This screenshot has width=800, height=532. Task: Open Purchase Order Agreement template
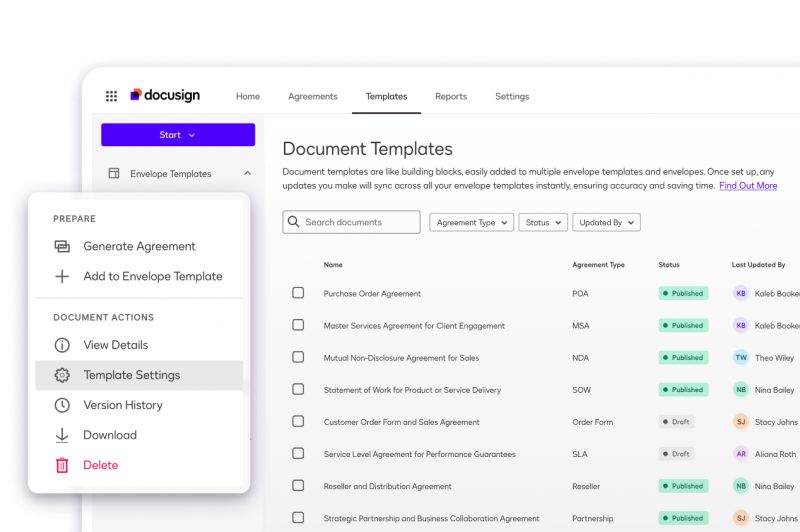372,294
